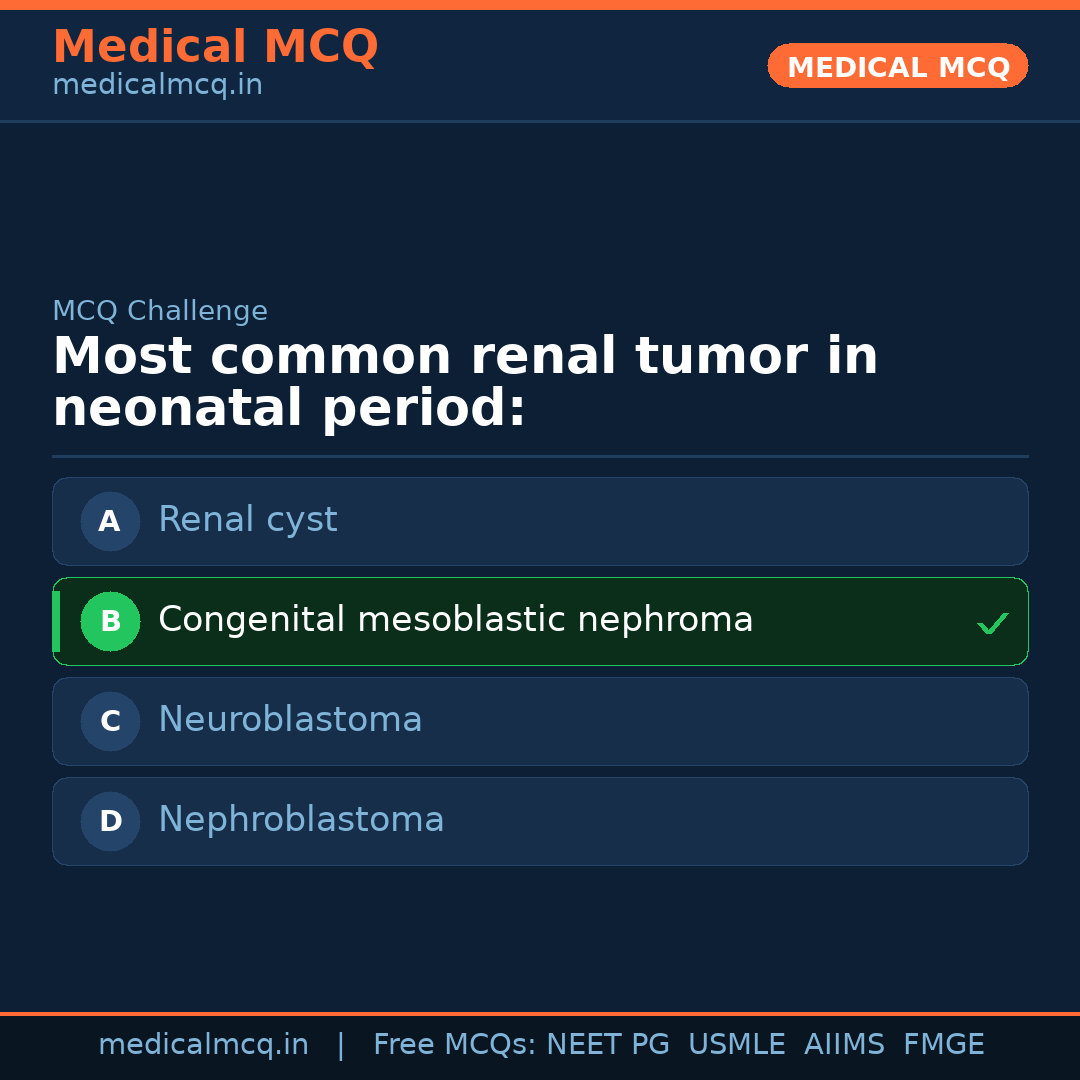Viewport: 1080px width, 1080px height.
Task: Click FMGE in the footer
Action: click(x=943, y=1045)
